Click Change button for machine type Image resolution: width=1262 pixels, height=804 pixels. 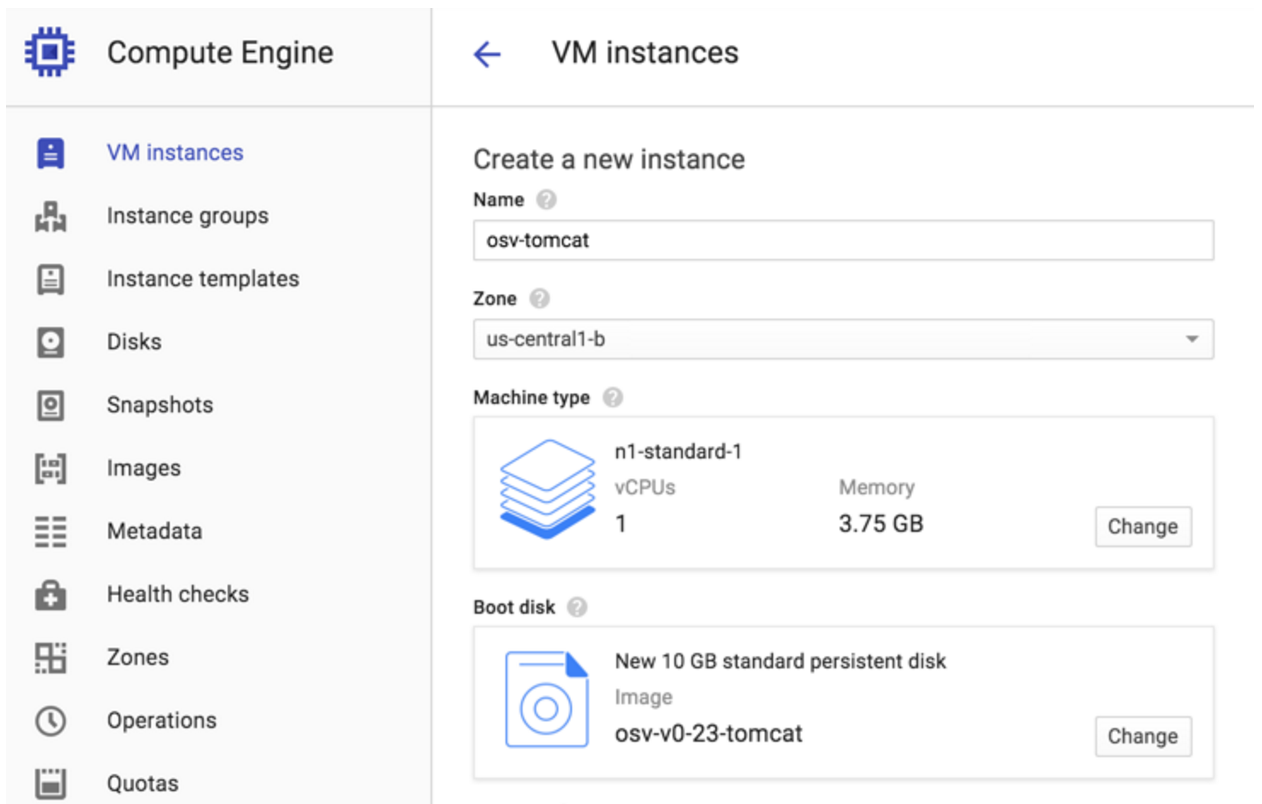(1142, 527)
